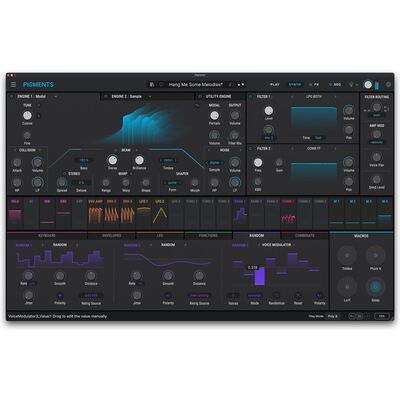Select next Filter 1 type arrow
The width and height of the screenshot is (400, 400).
tap(335, 97)
